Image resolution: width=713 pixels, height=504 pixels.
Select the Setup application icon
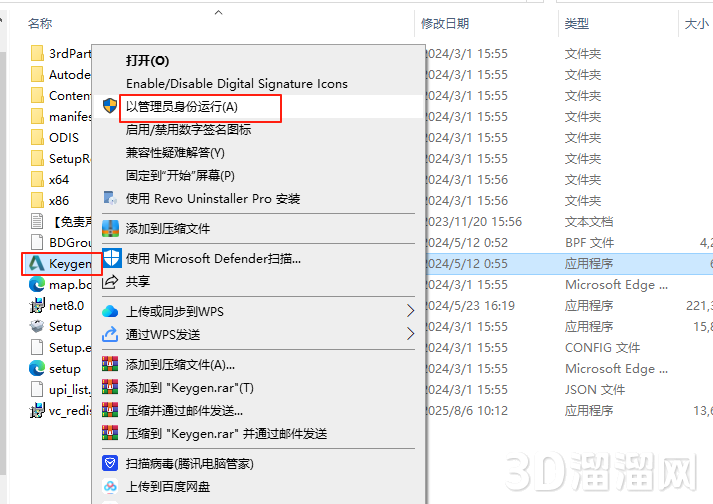point(37,326)
